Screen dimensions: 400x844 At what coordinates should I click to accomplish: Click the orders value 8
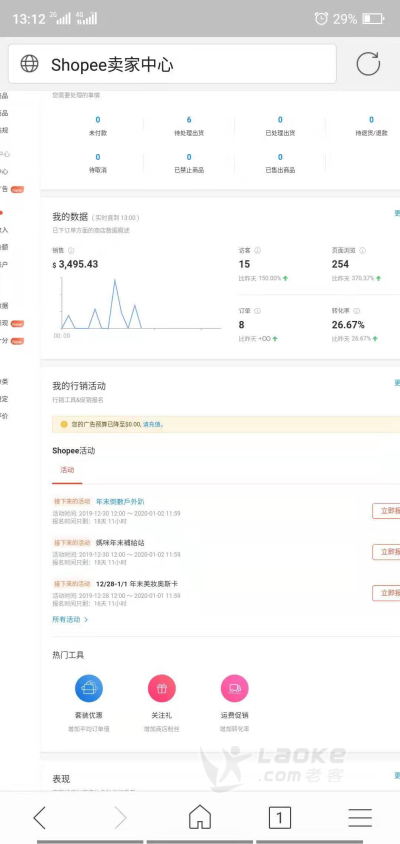pyautogui.click(x=241, y=325)
